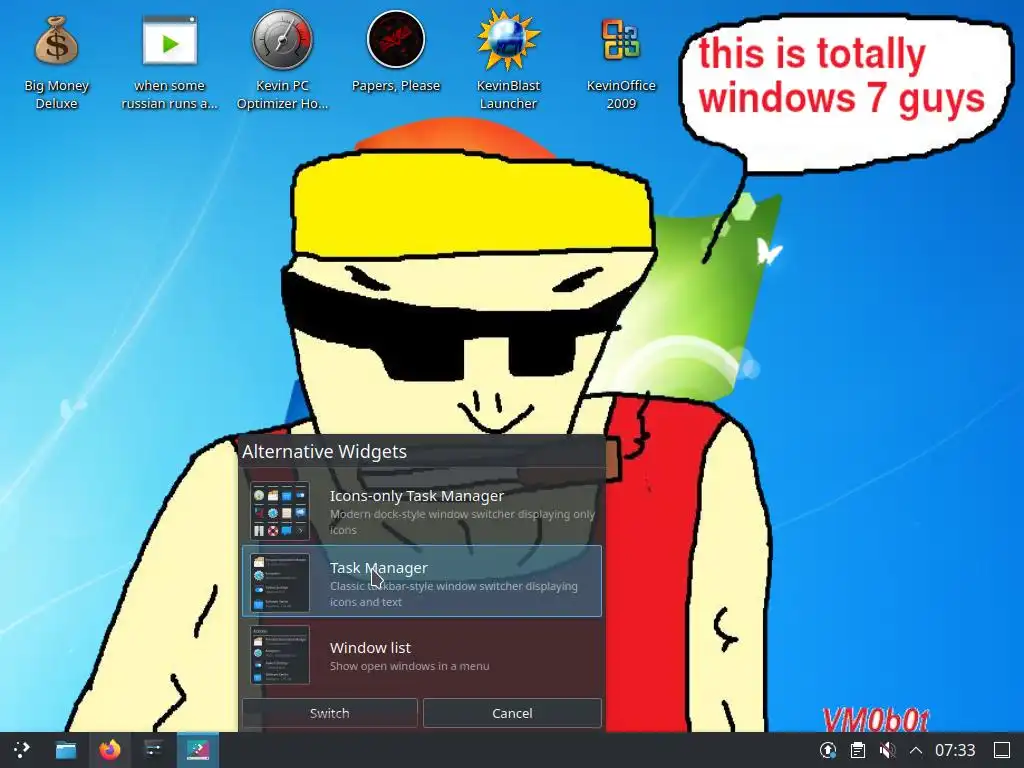
Task: Click 'Modern dock-style window switcher' description
Action: [462, 522]
